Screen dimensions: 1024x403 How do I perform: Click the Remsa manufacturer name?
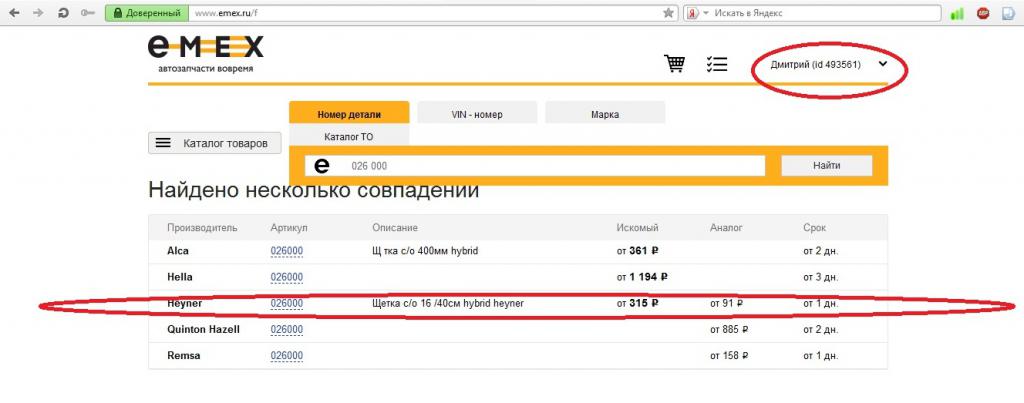[x=184, y=355]
